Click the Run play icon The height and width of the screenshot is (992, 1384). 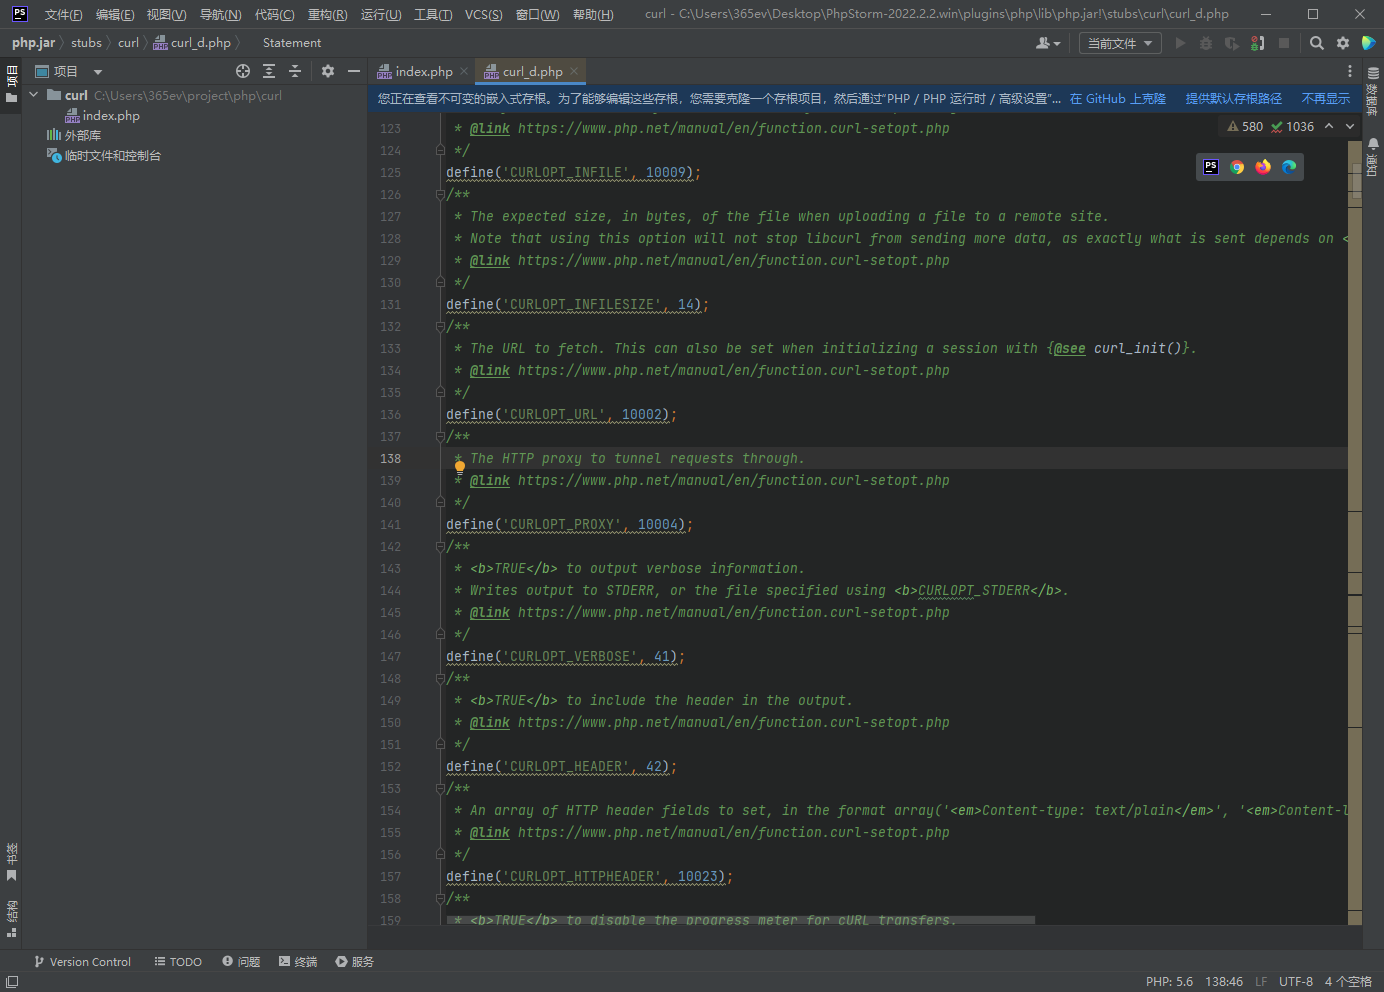pyautogui.click(x=1180, y=43)
